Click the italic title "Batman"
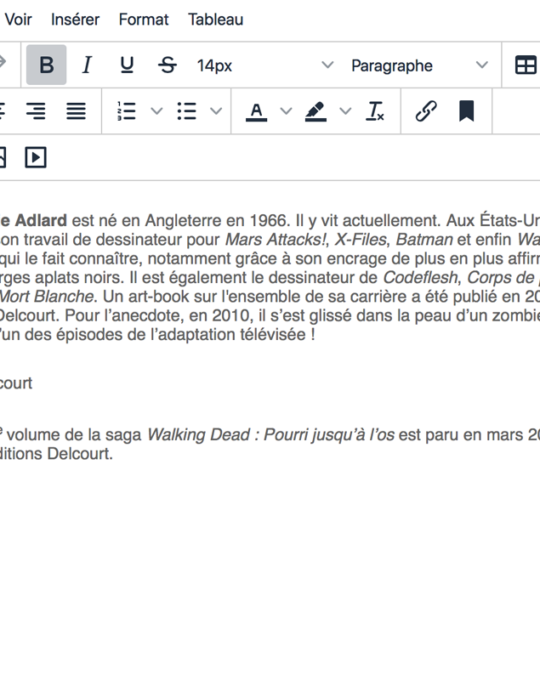540x680 pixels. coord(424,239)
